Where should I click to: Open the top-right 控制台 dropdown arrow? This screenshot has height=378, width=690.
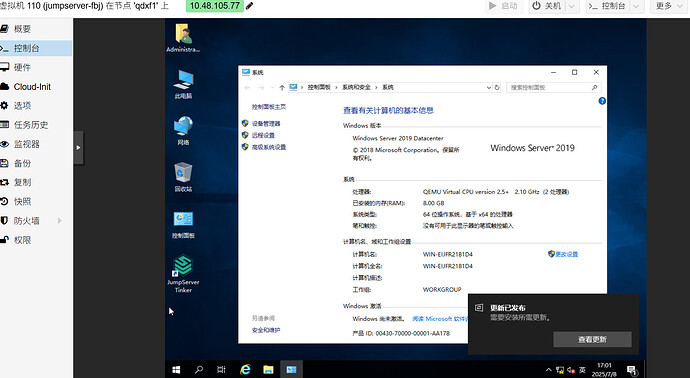pyautogui.click(x=636, y=6)
